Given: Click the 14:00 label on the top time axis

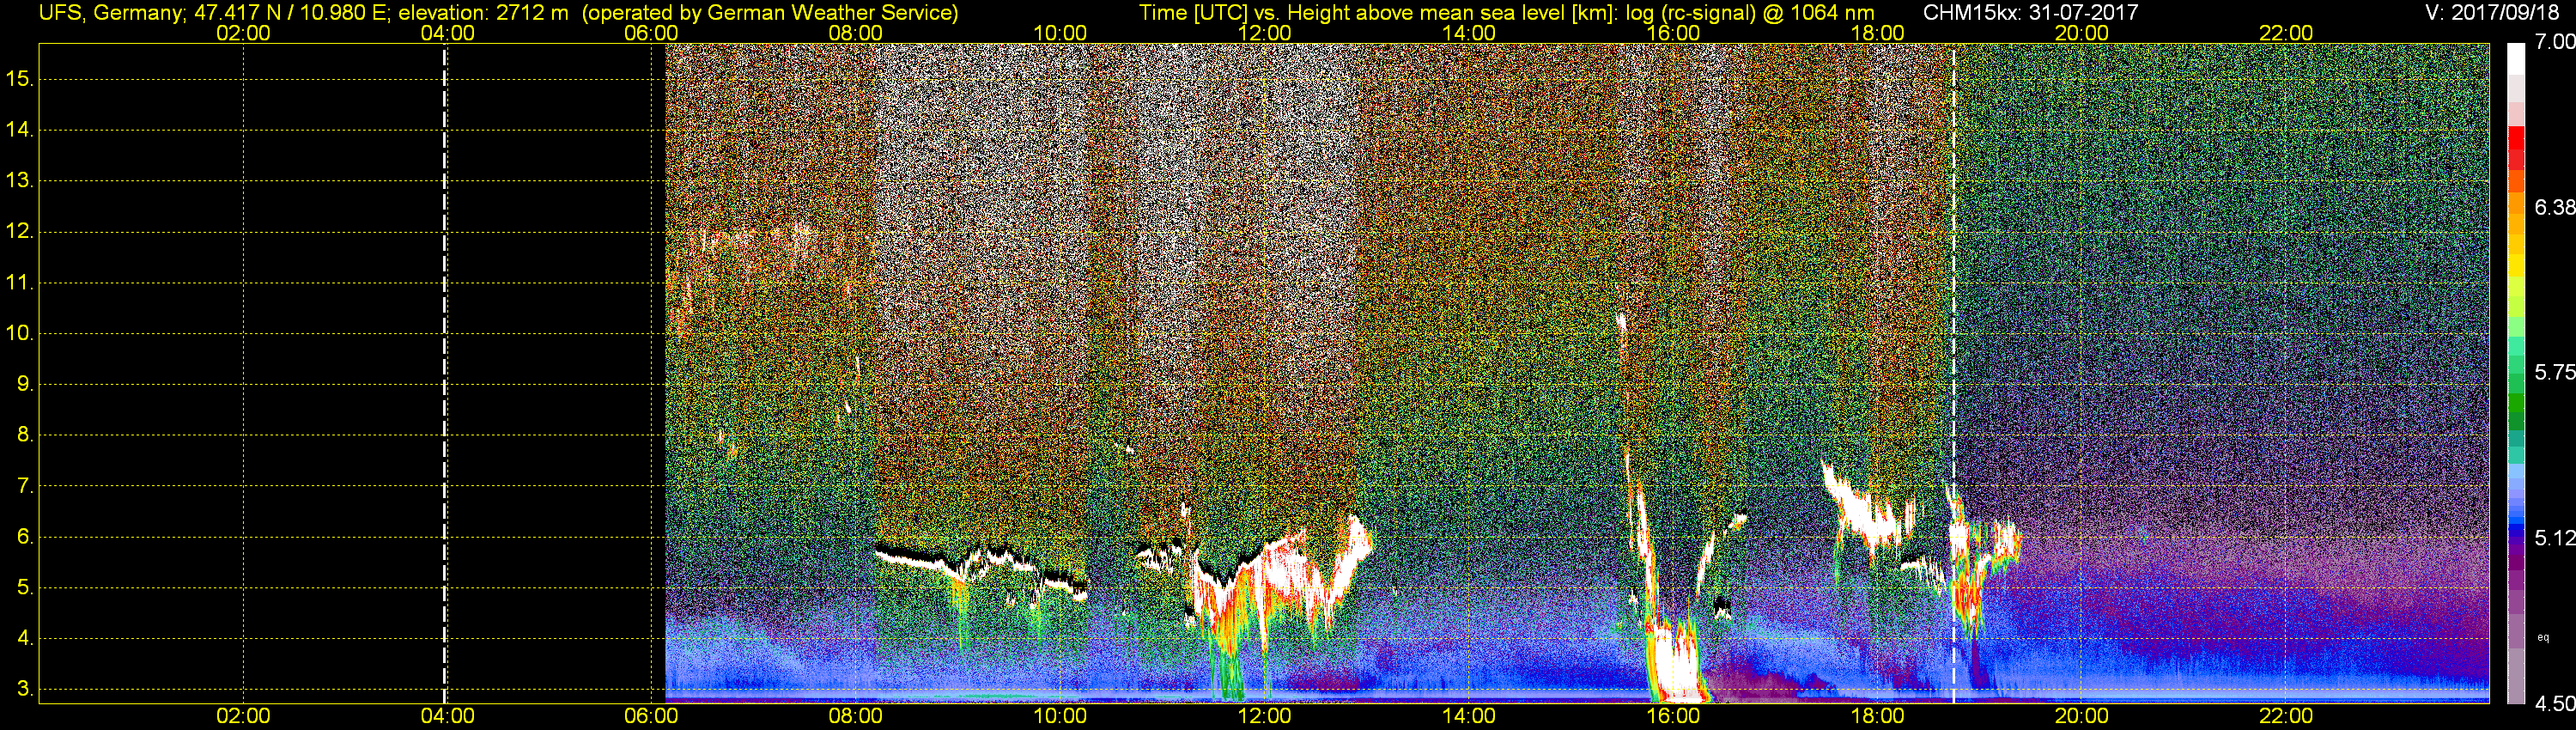Looking at the screenshot, I should pos(1469,33).
